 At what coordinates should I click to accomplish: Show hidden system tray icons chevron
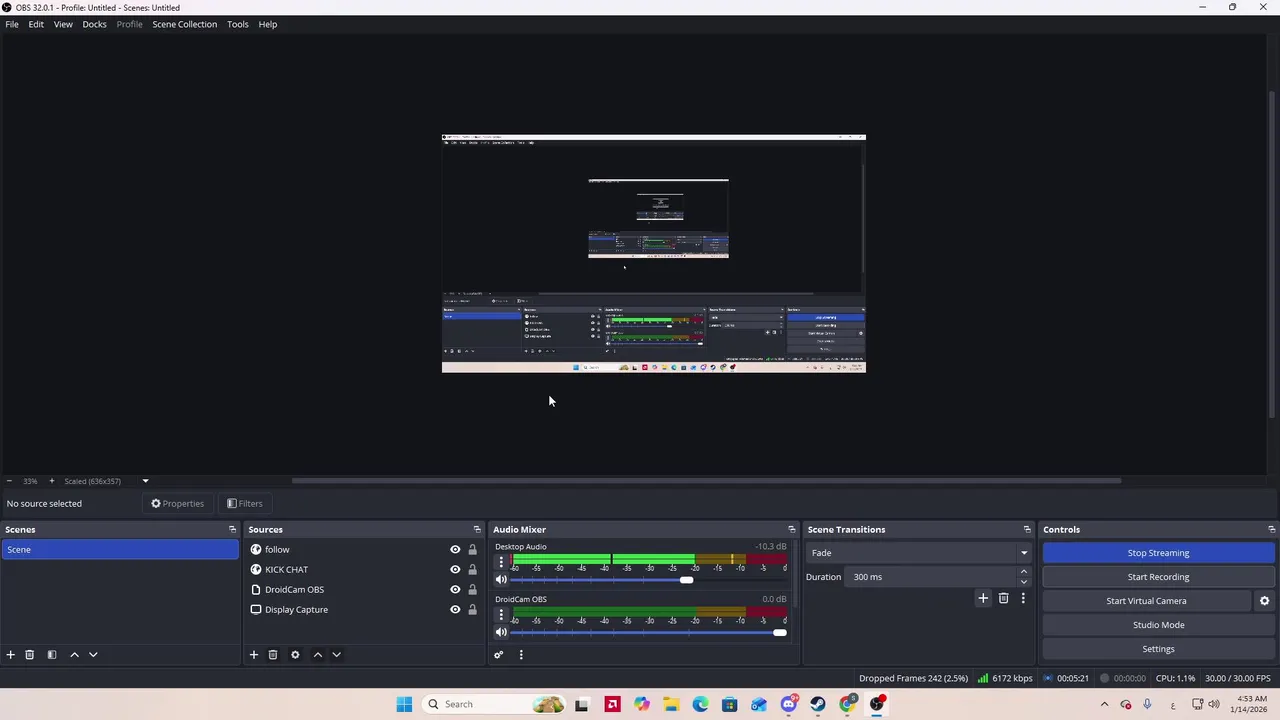click(x=1104, y=704)
